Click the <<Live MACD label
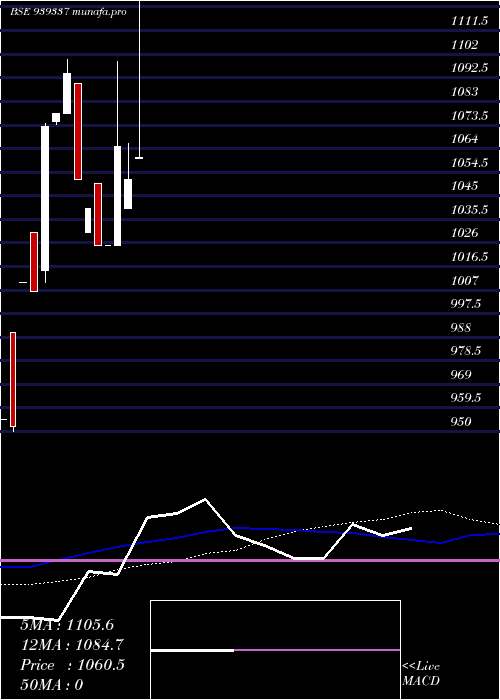The image size is (500, 700). [421, 673]
